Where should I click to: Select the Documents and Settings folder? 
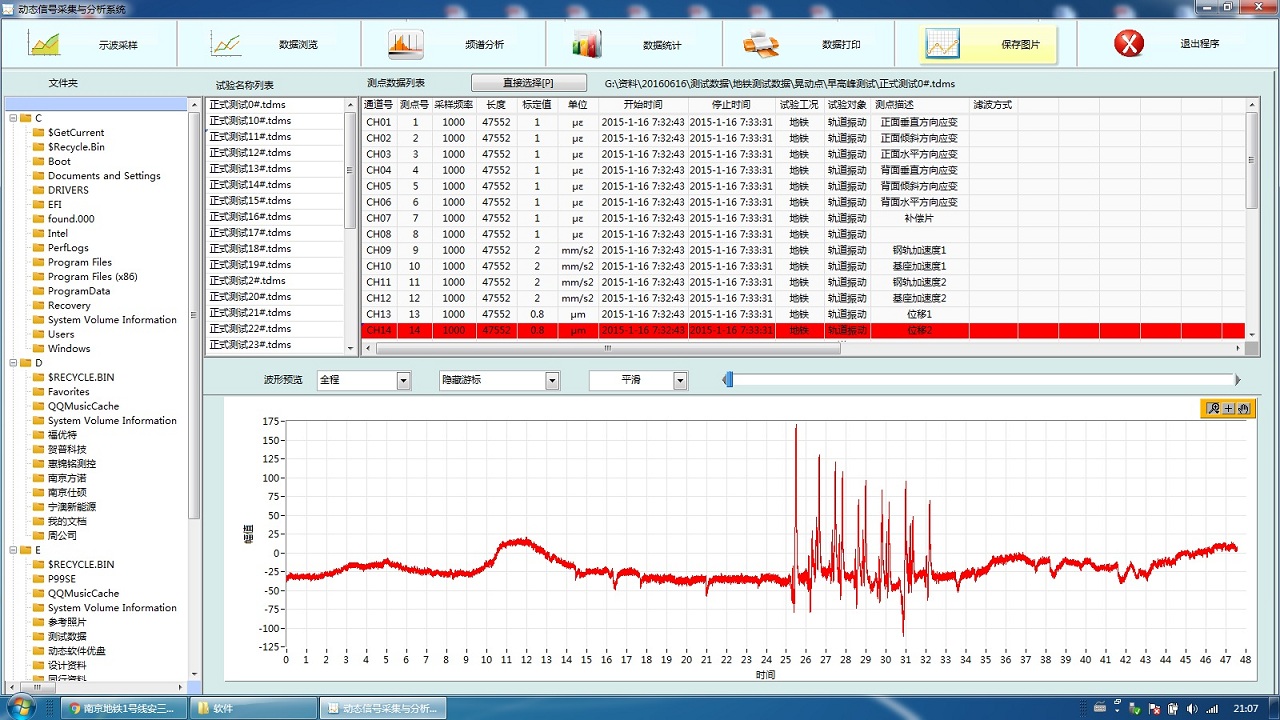[104, 175]
